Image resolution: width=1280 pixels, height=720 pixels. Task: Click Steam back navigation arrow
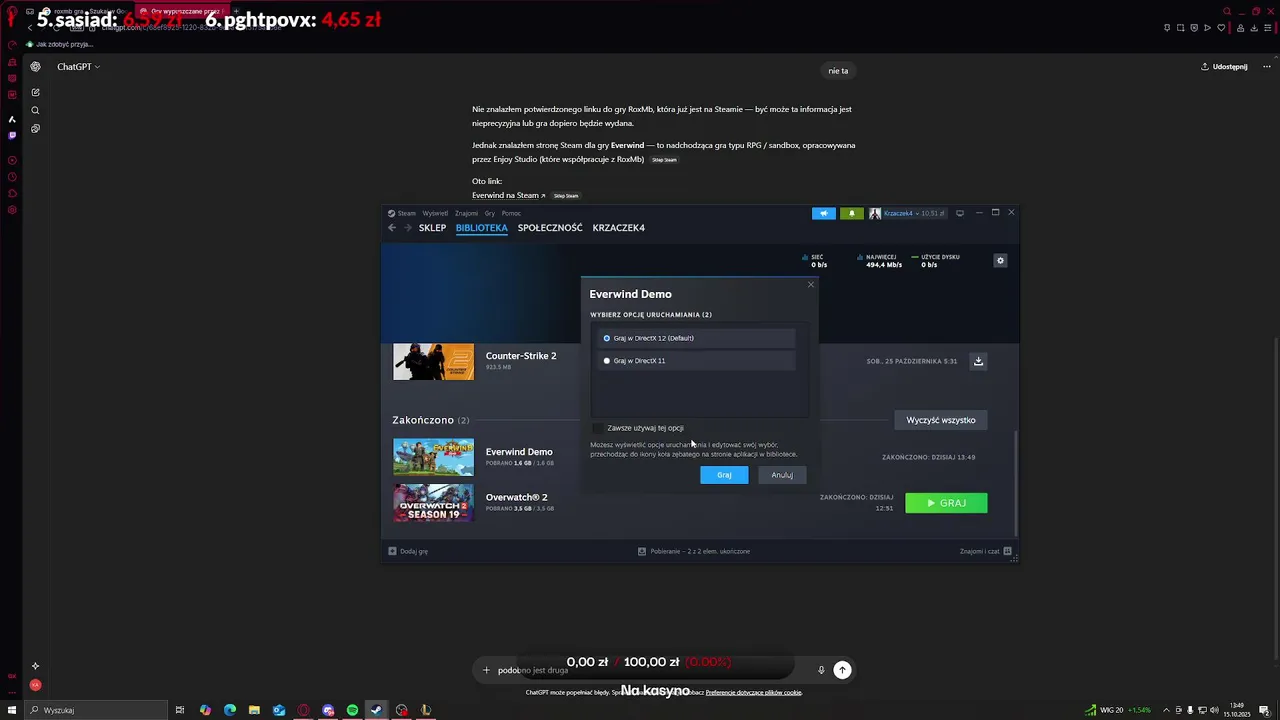(x=392, y=228)
